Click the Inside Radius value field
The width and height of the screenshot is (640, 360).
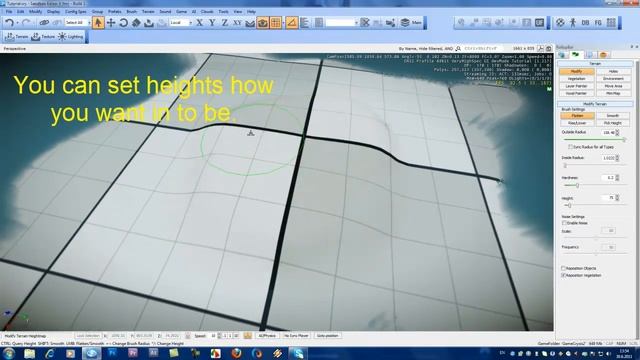click(x=608, y=158)
